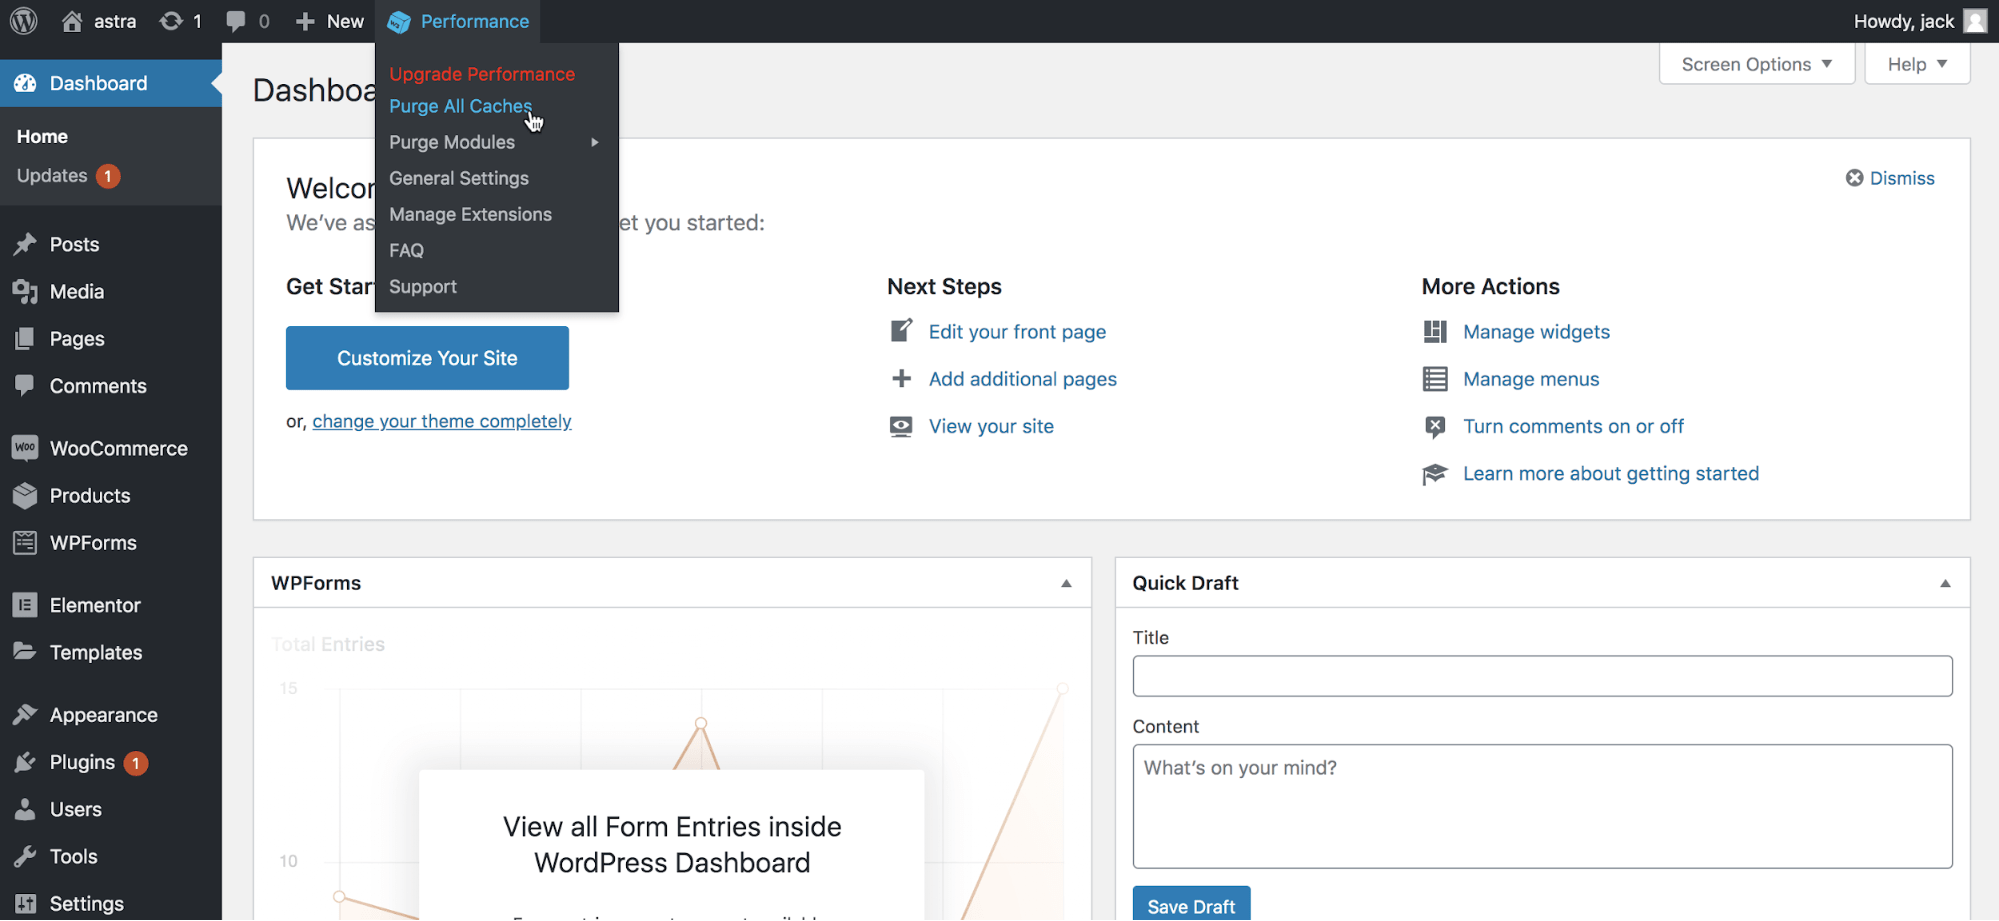Click the Settings sliders icon
Viewport: 1999px width, 921px height.
click(x=25, y=903)
